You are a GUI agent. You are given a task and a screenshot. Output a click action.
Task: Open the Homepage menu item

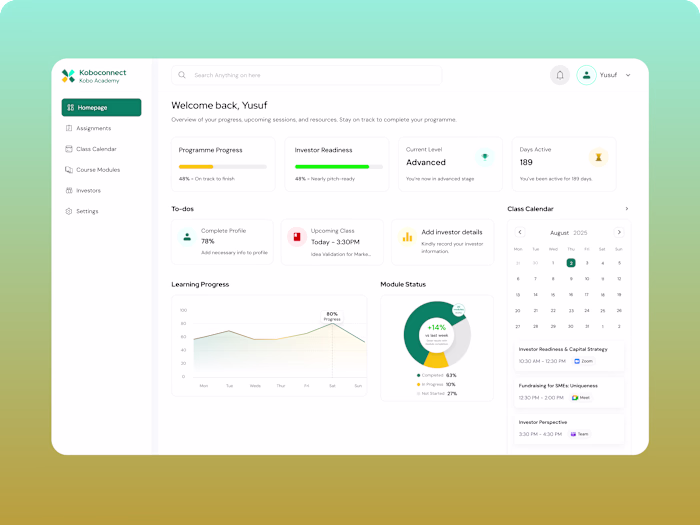101,108
